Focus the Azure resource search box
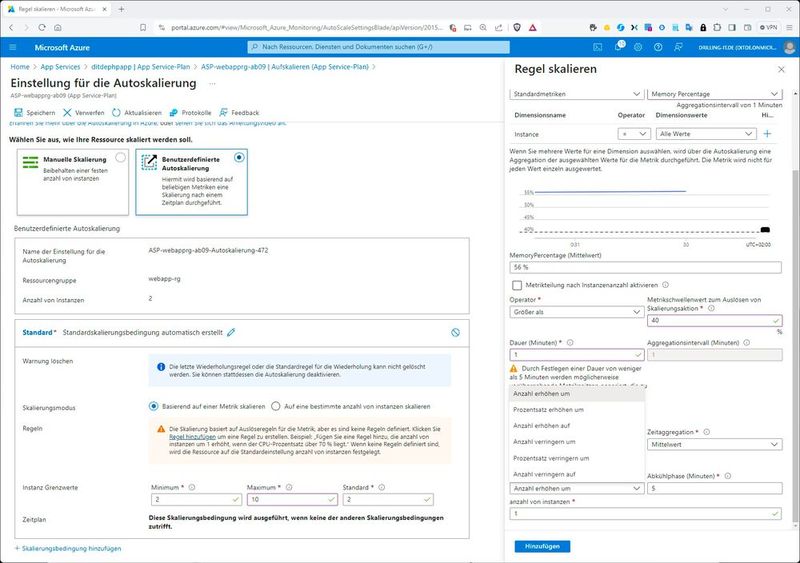Image resolution: width=800 pixels, height=563 pixels. [379, 47]
